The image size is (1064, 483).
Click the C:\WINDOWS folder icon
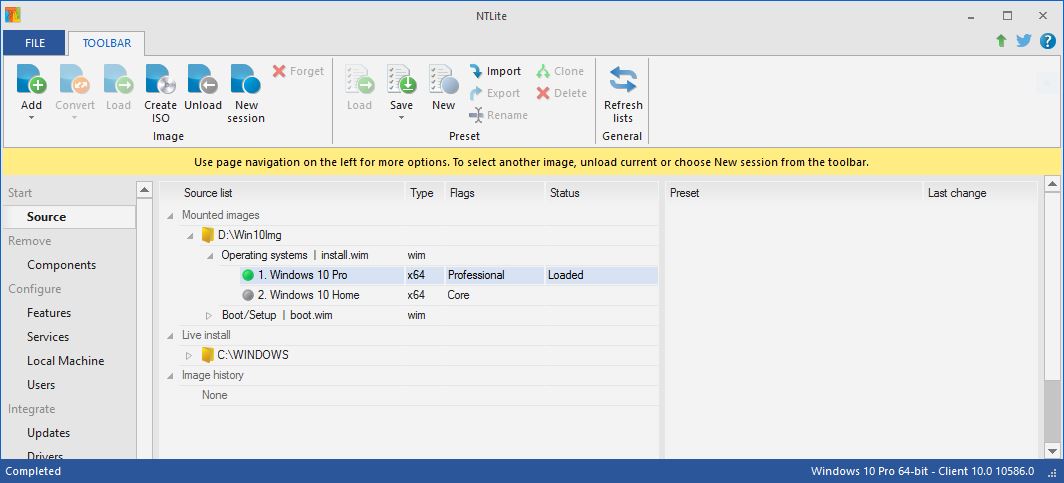[x=208, y=355]
